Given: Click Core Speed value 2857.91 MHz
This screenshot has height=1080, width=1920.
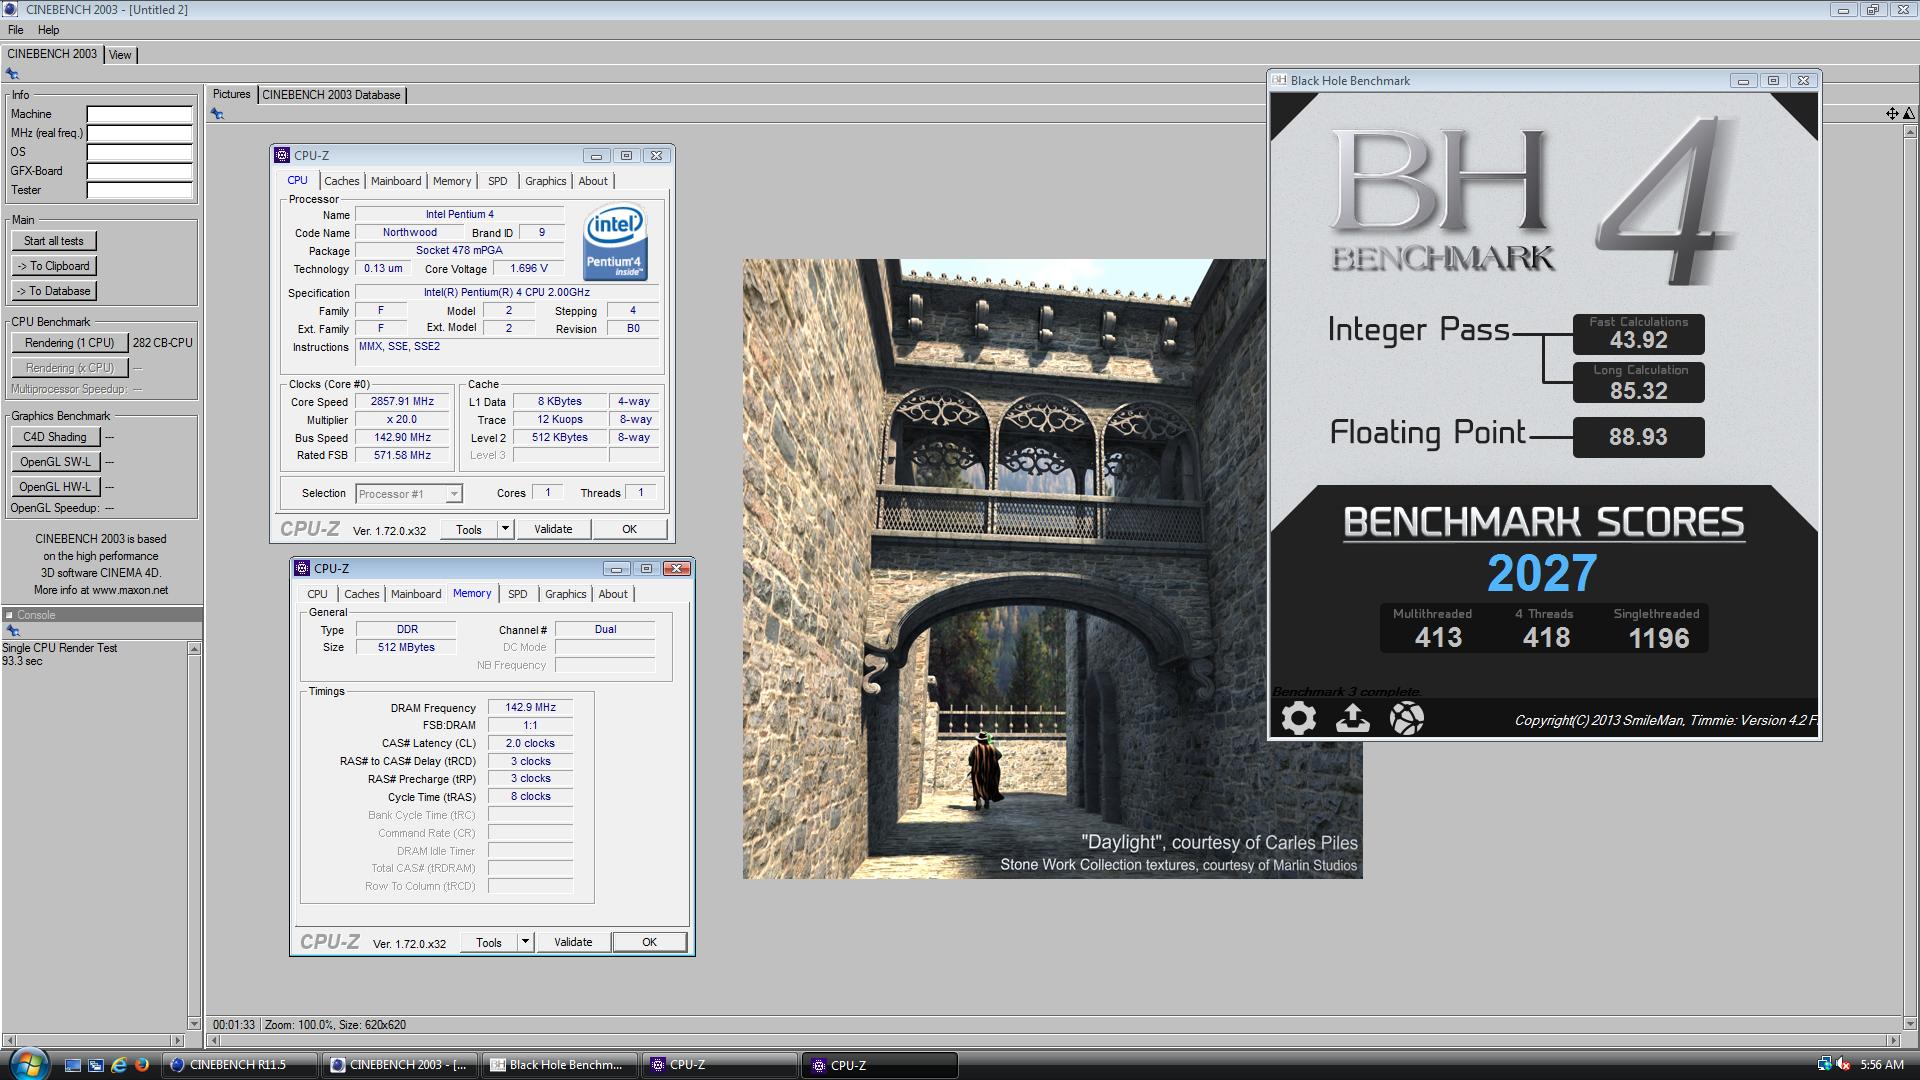Looking at the screenshot, I should (x=402, y=402).
